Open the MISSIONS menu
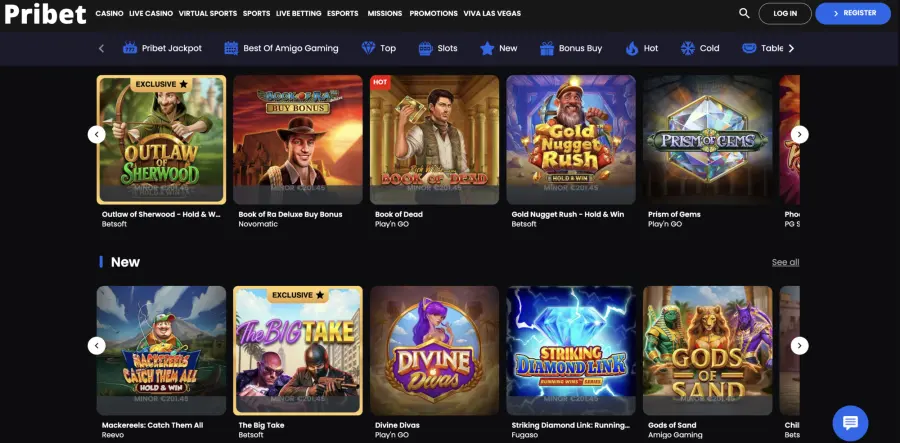Screen dimensions: 900x443 [x=385, y=13]
